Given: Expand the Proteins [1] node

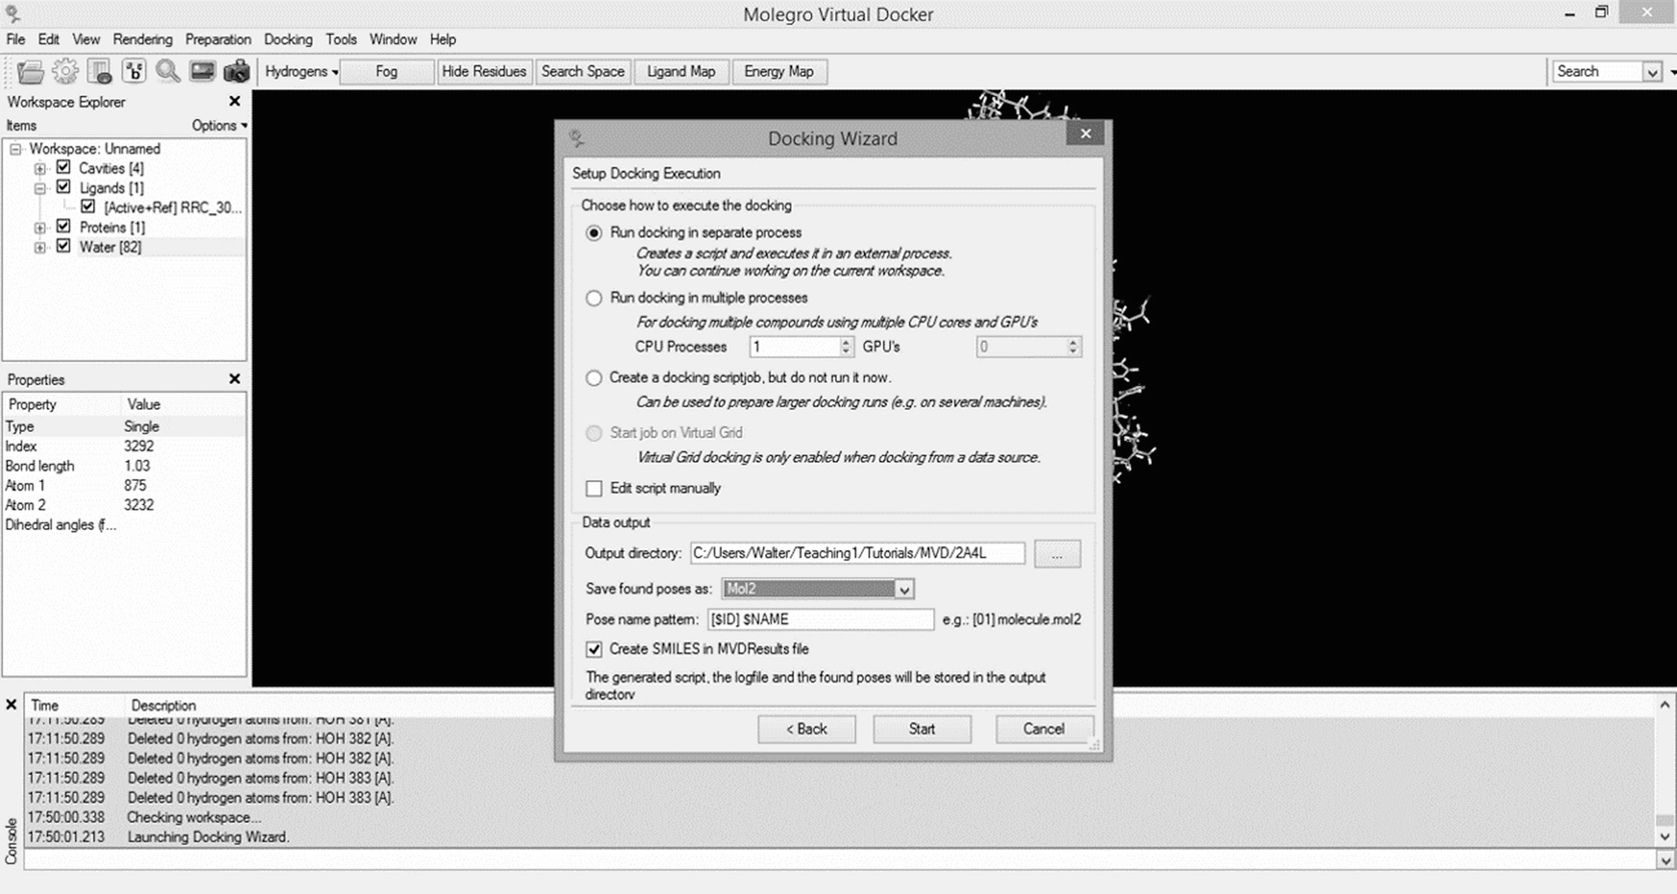Looking at the screenshot, I should 40,228.
